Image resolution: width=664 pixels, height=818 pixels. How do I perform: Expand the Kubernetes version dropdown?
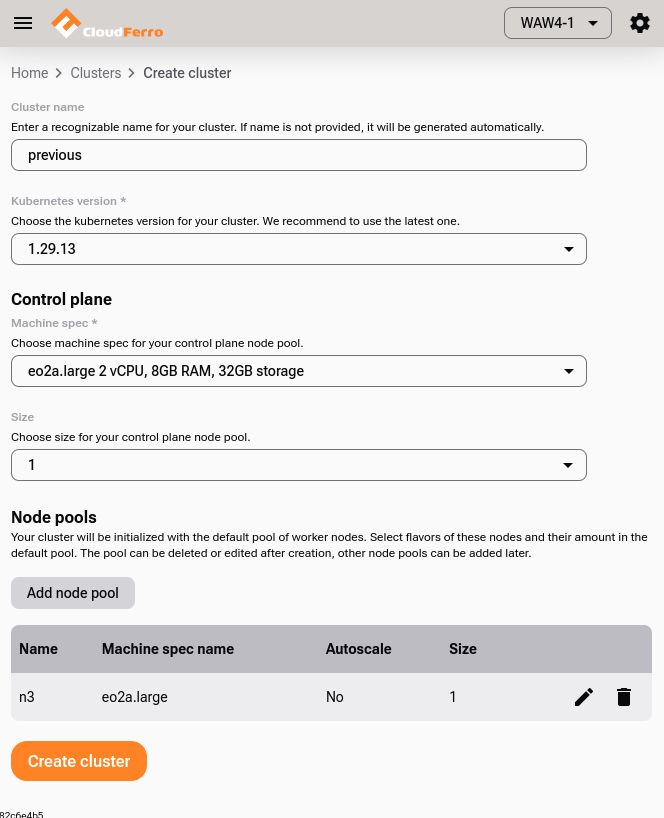[298, 249]
